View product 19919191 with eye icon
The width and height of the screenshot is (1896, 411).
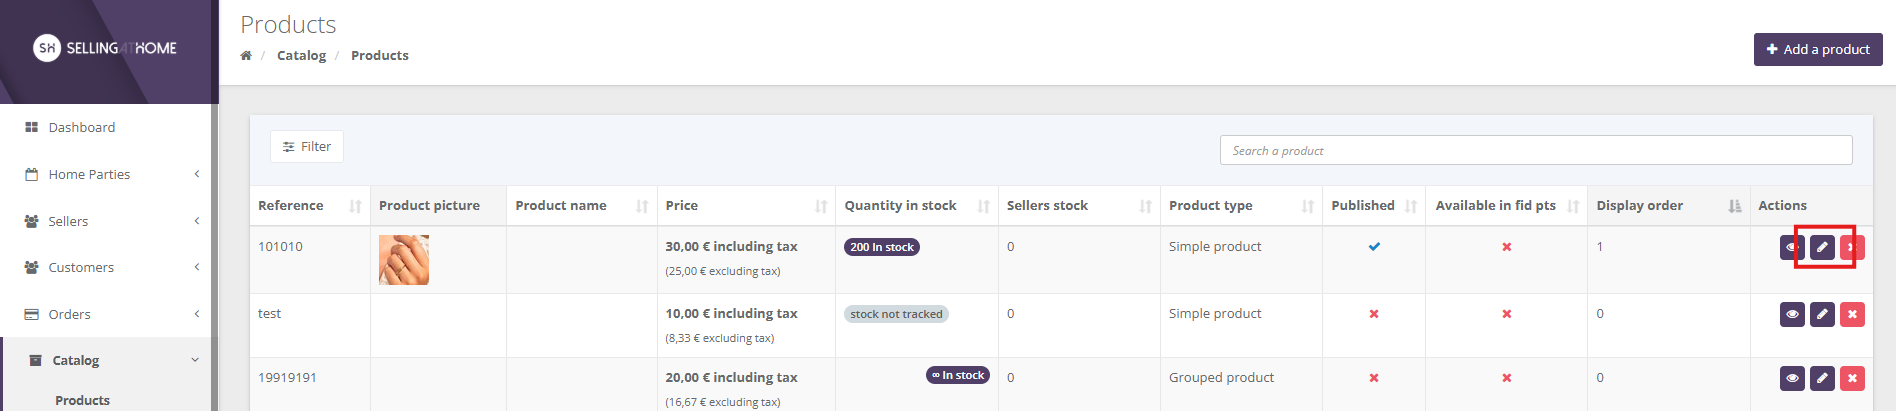pyautogui.click(x=1792, y=378)
